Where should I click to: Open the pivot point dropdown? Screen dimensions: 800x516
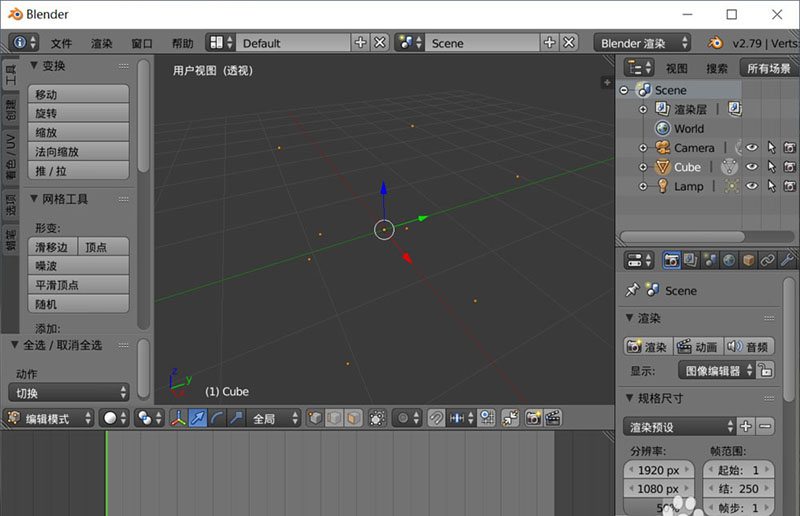pyautogui.click(x=149, y=419)
